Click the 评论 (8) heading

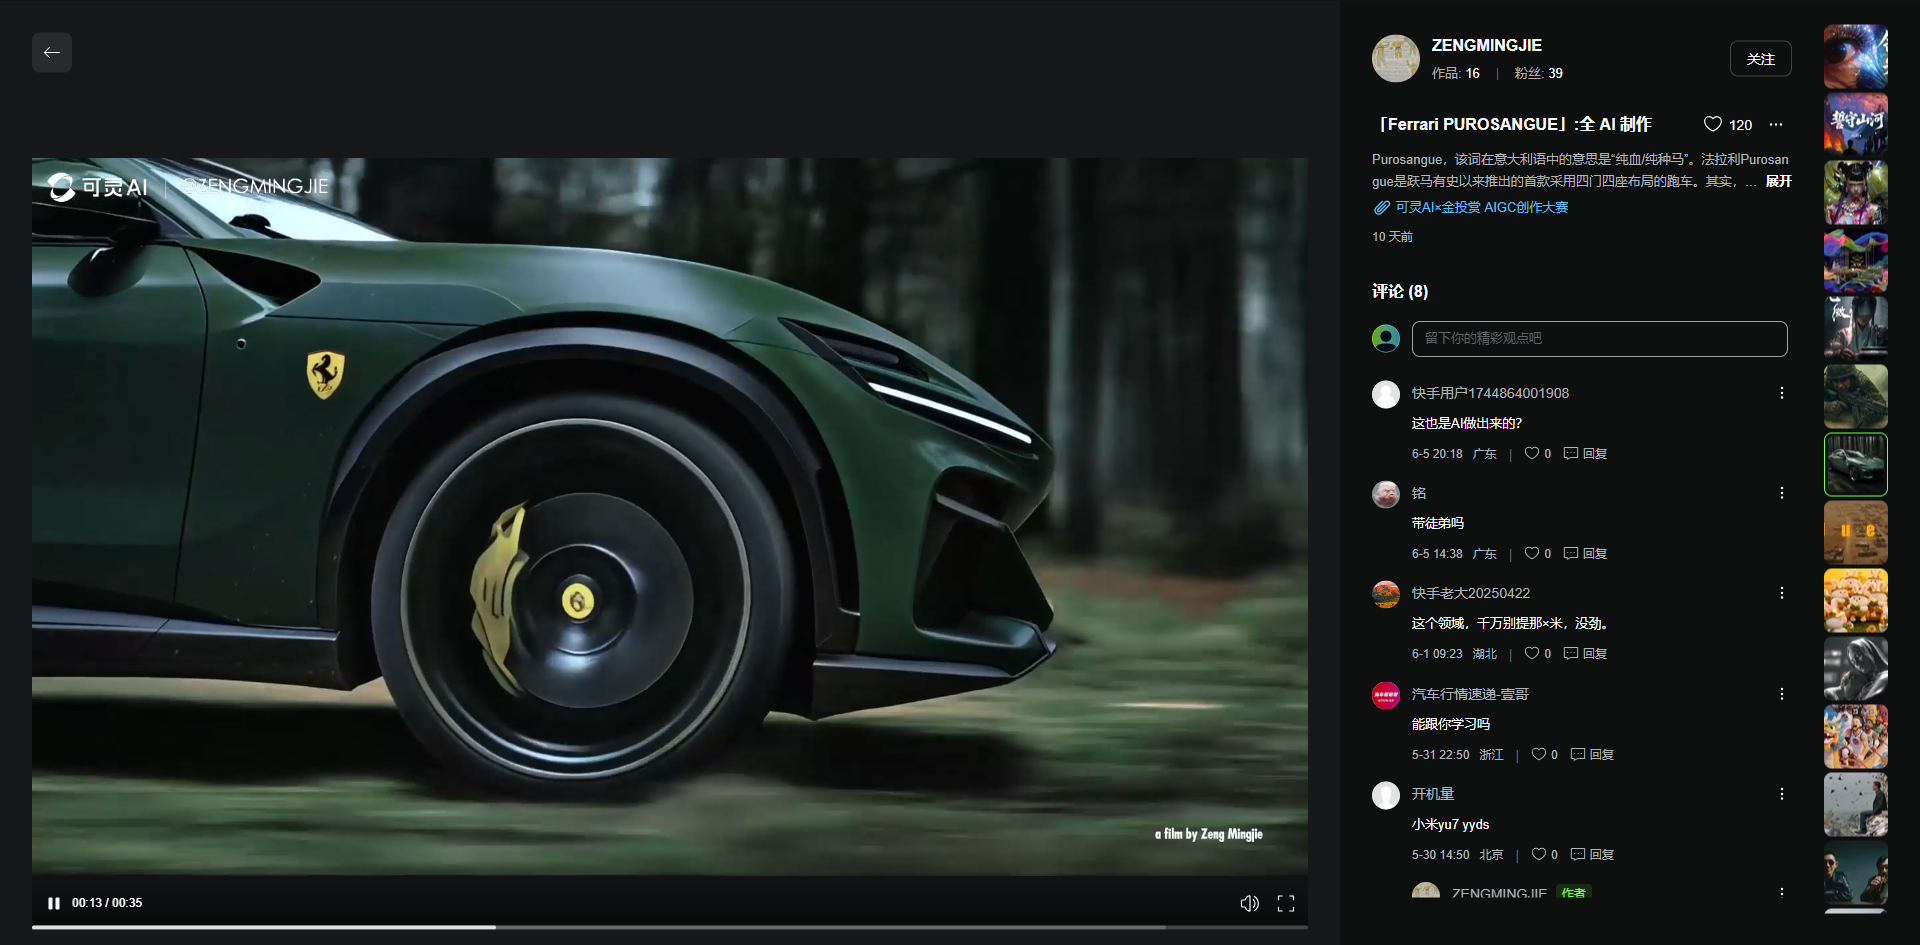[1400, 291]
